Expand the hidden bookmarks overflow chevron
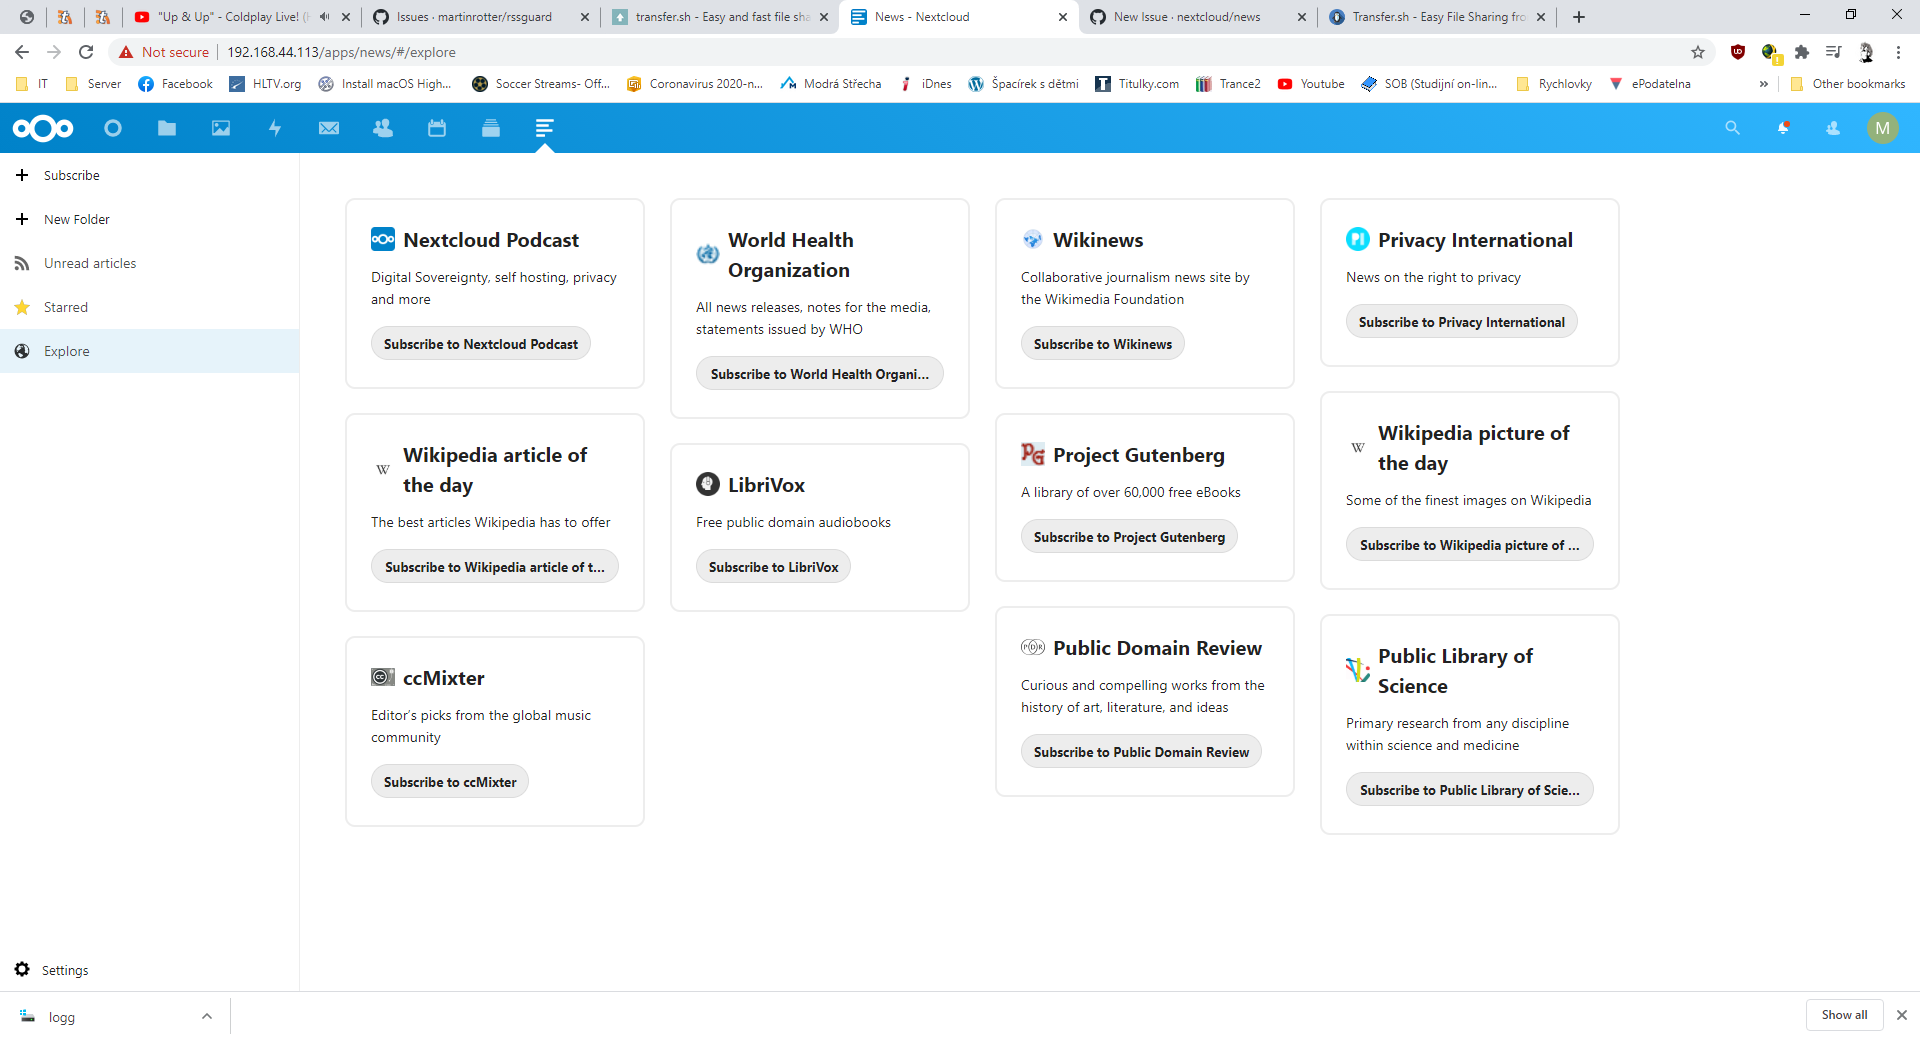Image resolution: width=1920 pixels, height=1040 pixels. click(1764, 84)
